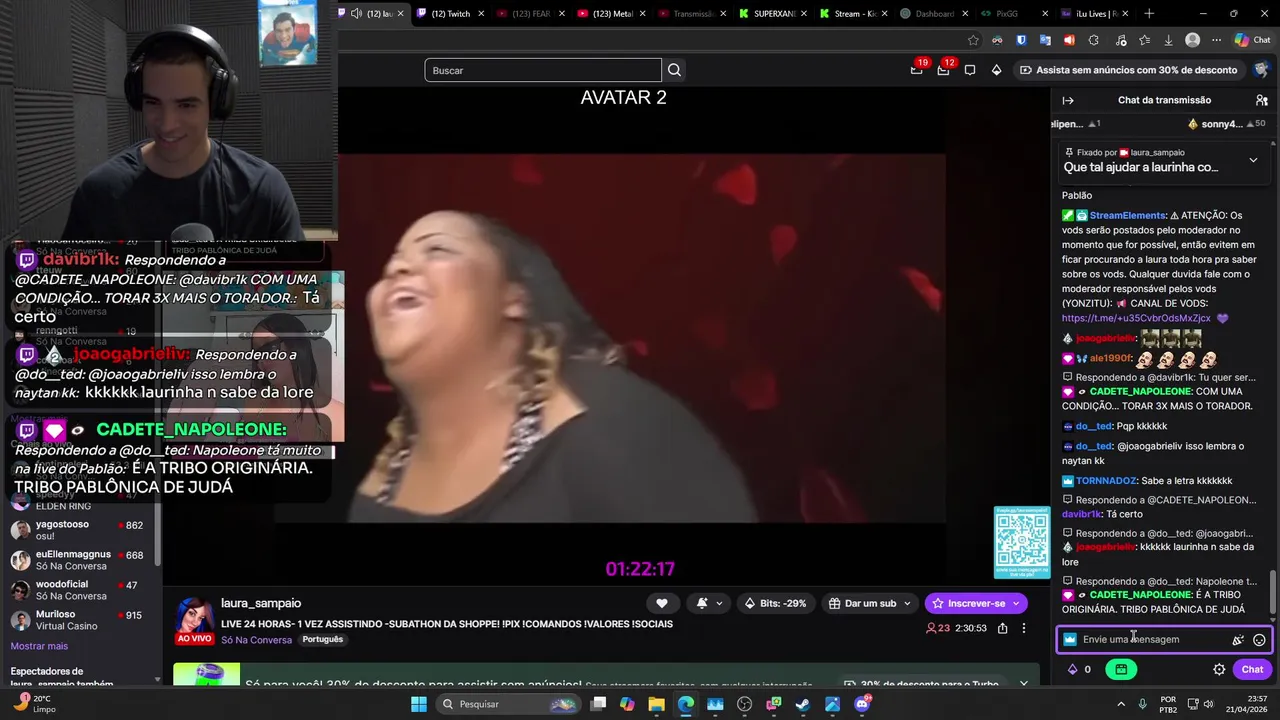Open the chat community users icon
This screenshot has width=1280, height=720.
[1262, 100]
